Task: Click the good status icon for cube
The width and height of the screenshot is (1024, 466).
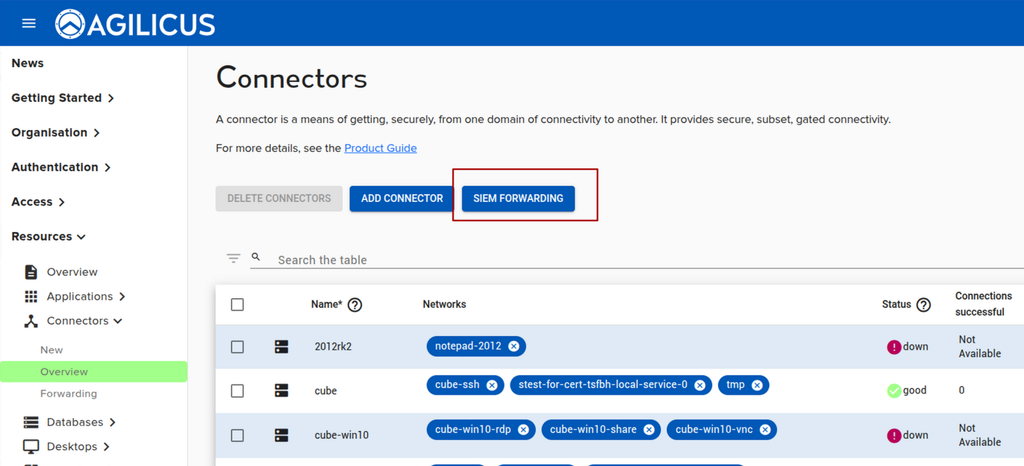Action: [x=894, y=391]
